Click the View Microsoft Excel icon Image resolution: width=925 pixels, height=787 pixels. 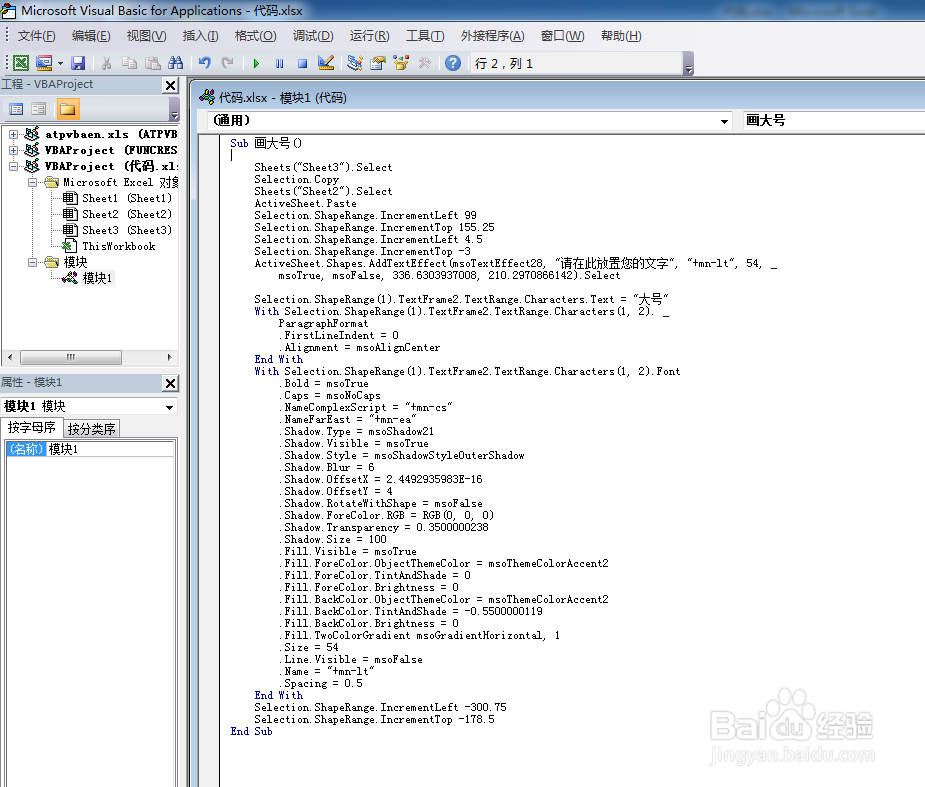point(21,63)
